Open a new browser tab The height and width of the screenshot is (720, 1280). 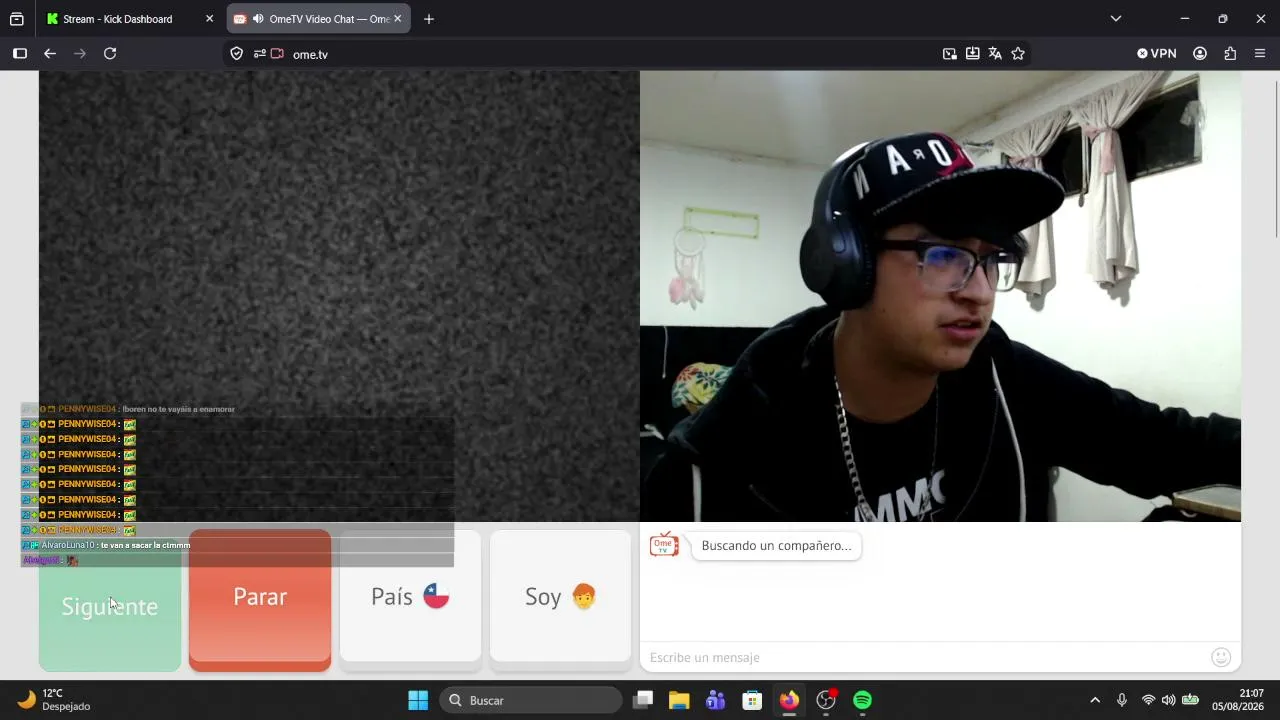tap(429, 19)
